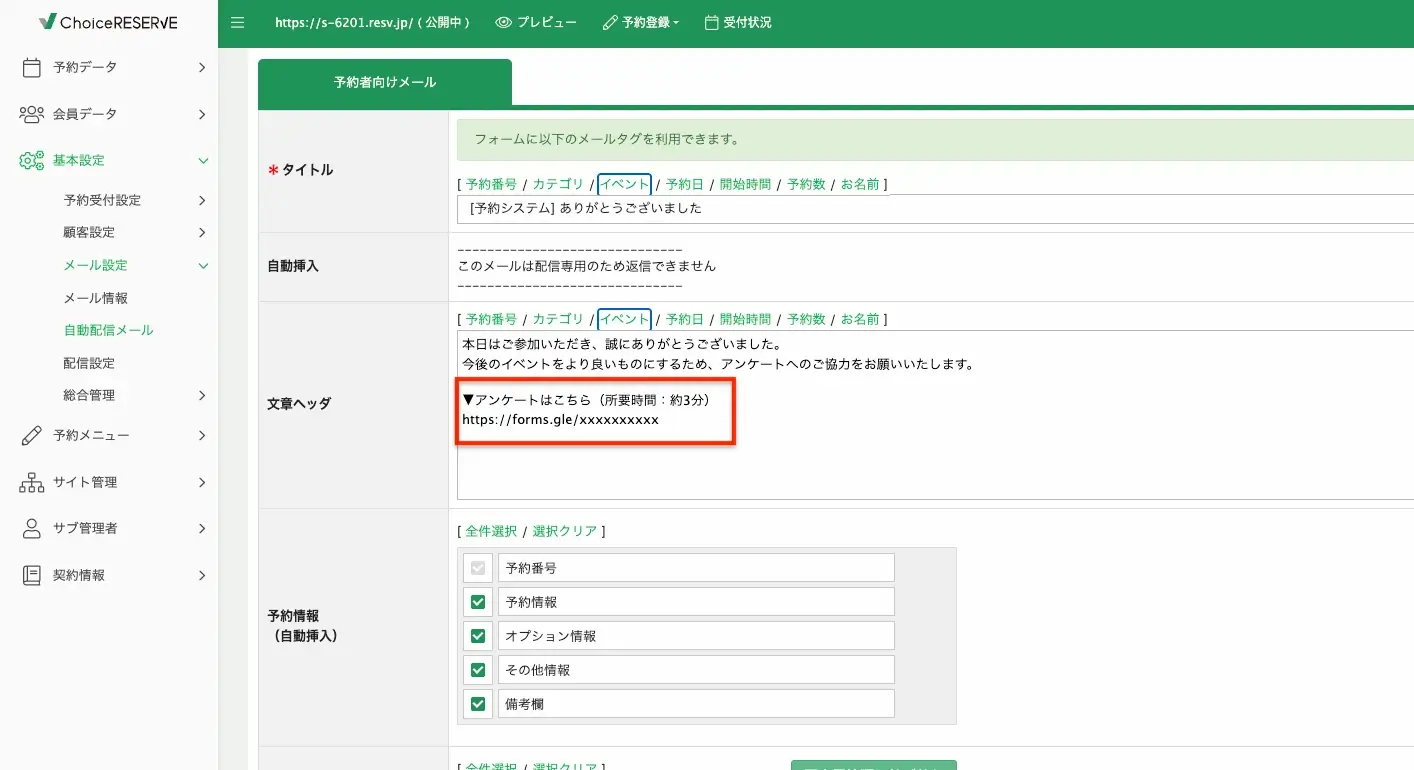Image resolution: width=1414 pixels, height=770 pixels.
Task: Expand 予約受付設定 chevron
Action: [x=202, y=200]
